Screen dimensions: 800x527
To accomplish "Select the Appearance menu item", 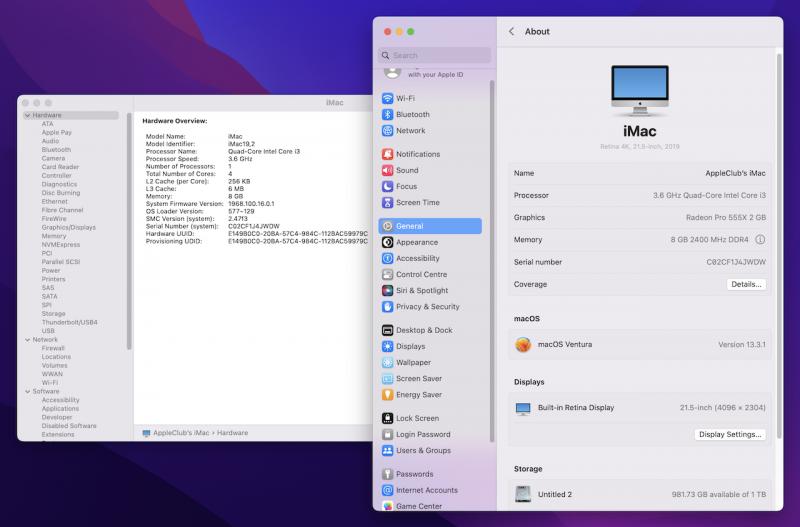I will pos(416,242).
